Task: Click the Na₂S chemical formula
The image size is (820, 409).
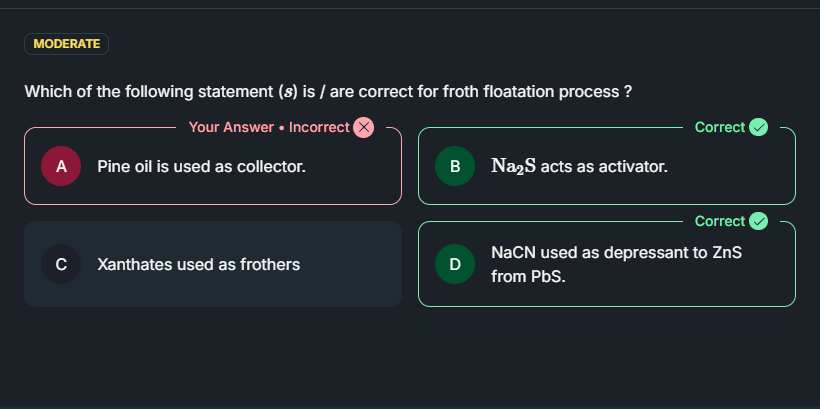Action: [514, 166]
